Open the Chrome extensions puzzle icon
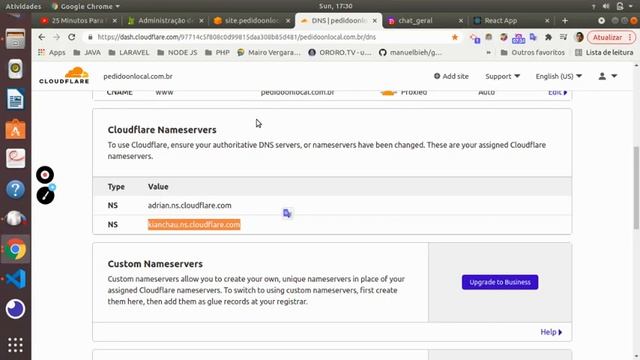Viewport: 640px width, 360px height. pyautogui.click(x=548, y=37)
